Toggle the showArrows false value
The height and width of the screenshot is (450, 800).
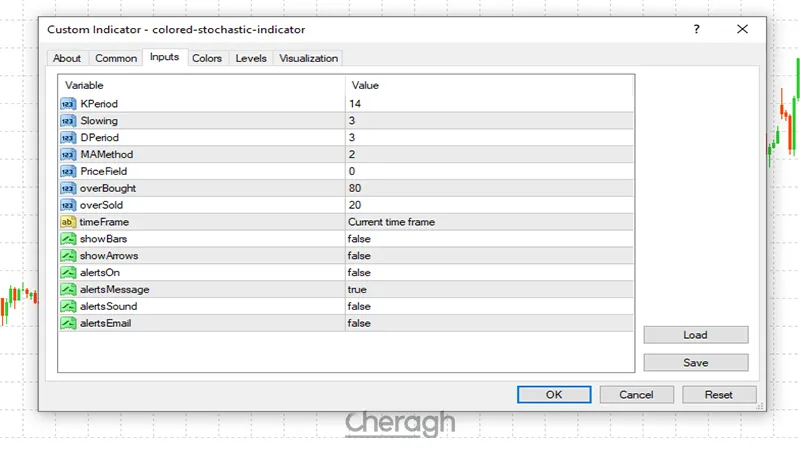pos(359,256)
